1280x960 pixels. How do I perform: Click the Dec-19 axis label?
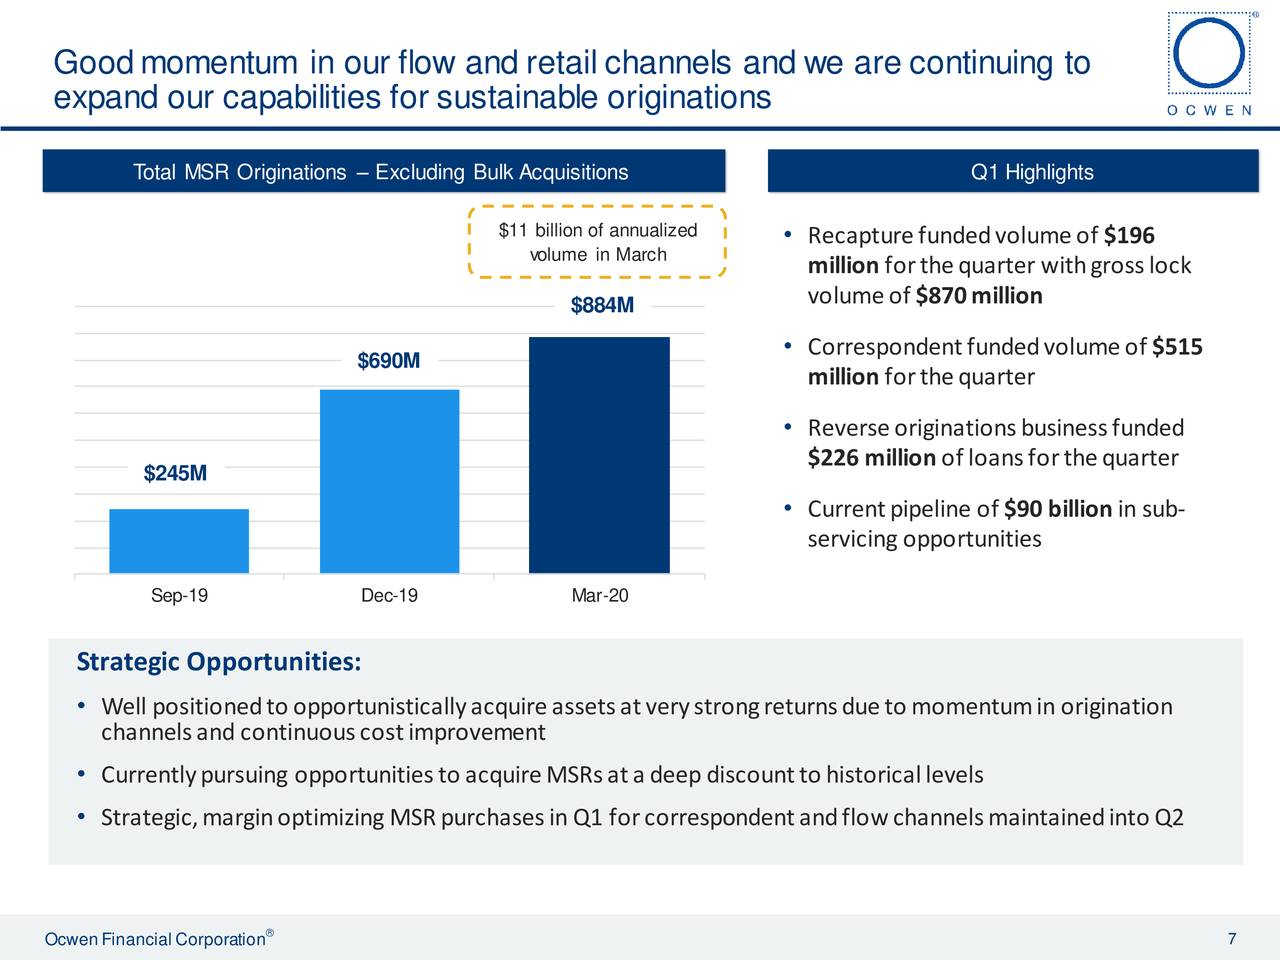[389, 596]
